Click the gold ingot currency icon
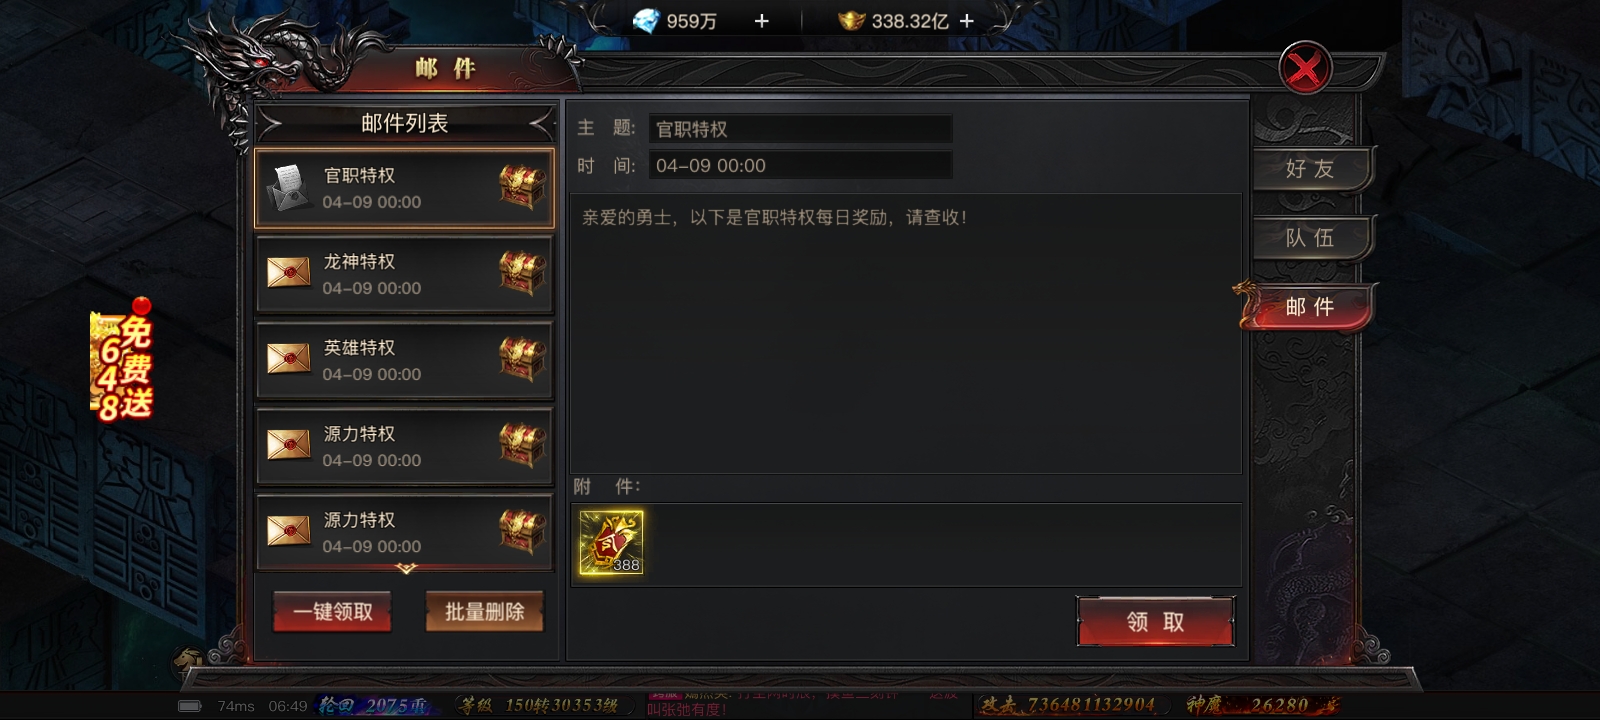The image size is (1600, 720). click(851, 21)
